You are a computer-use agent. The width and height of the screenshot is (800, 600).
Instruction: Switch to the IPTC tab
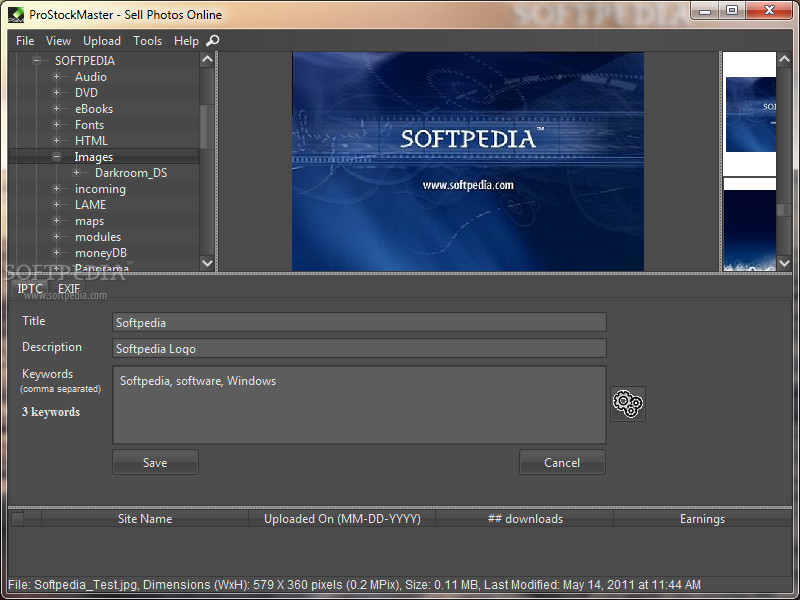tap(30, 289)
